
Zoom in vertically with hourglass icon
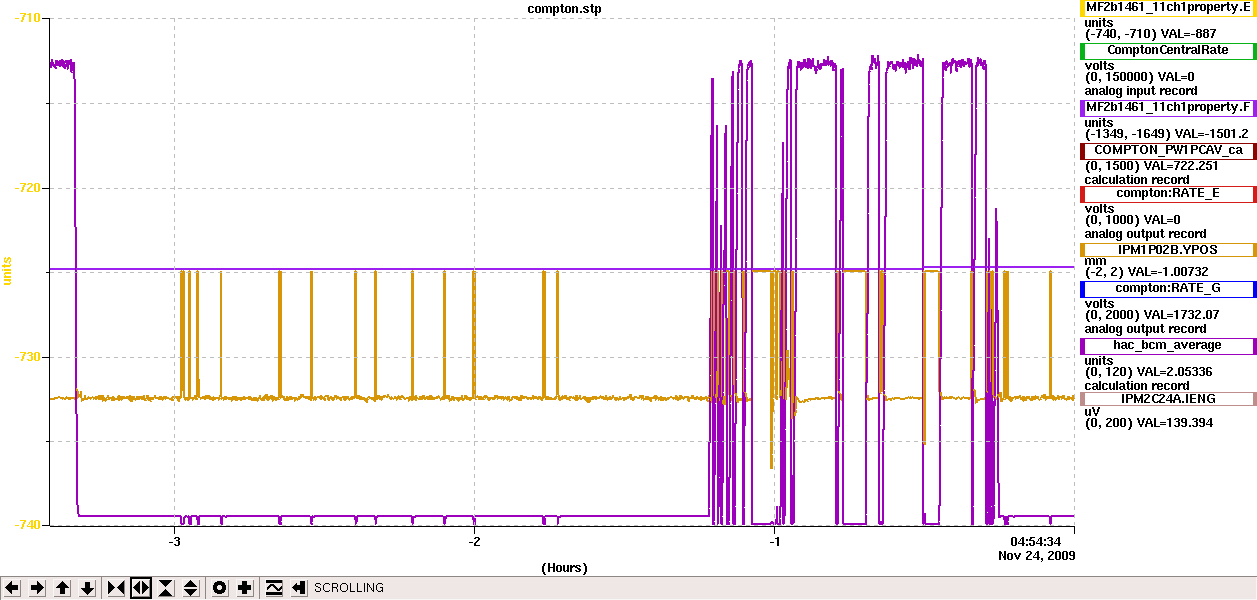(166, 588)
